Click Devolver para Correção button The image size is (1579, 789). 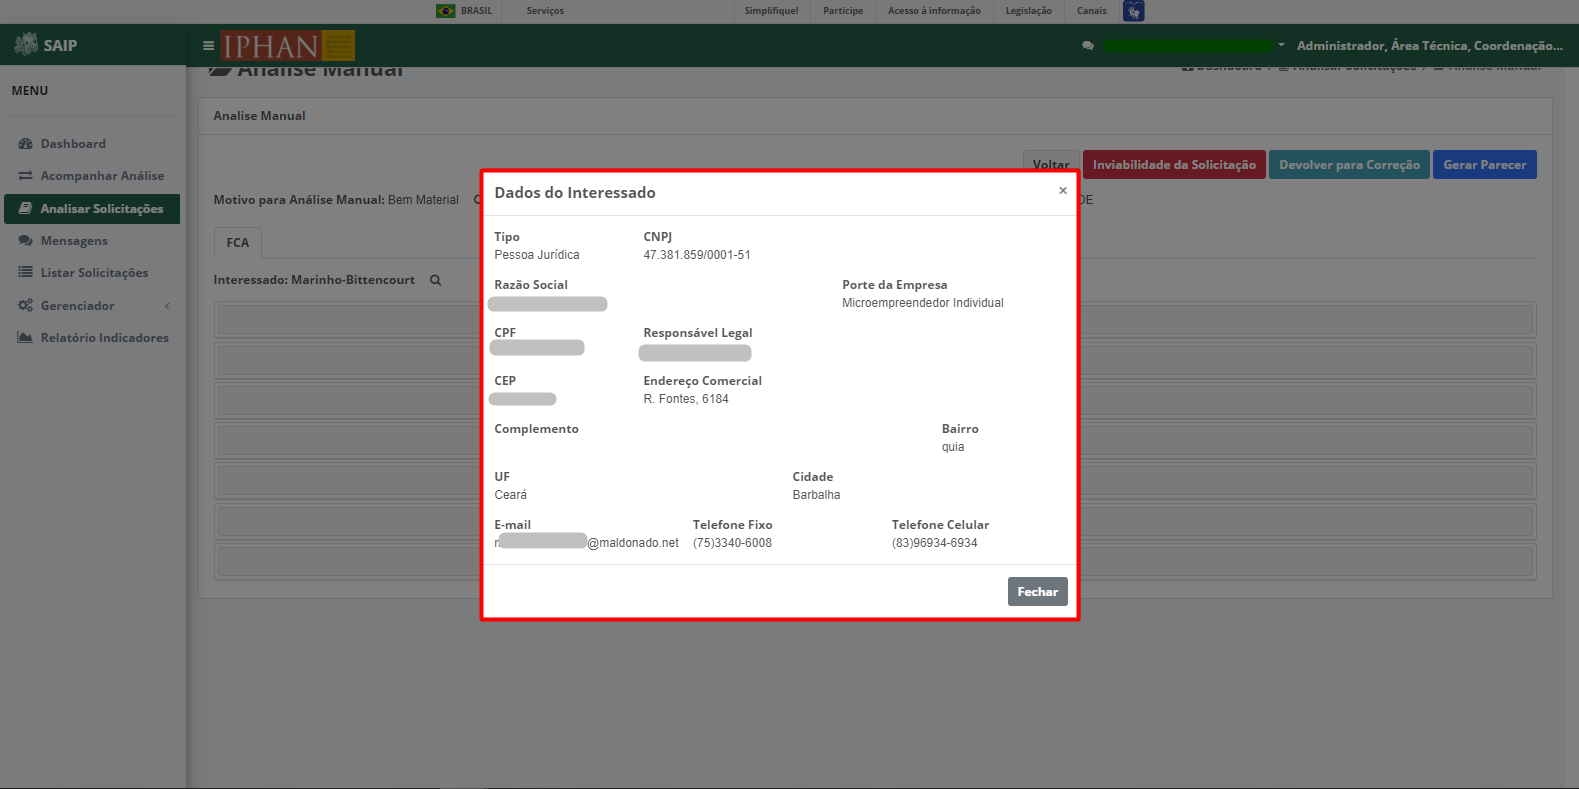click(x=1349, y=165)
